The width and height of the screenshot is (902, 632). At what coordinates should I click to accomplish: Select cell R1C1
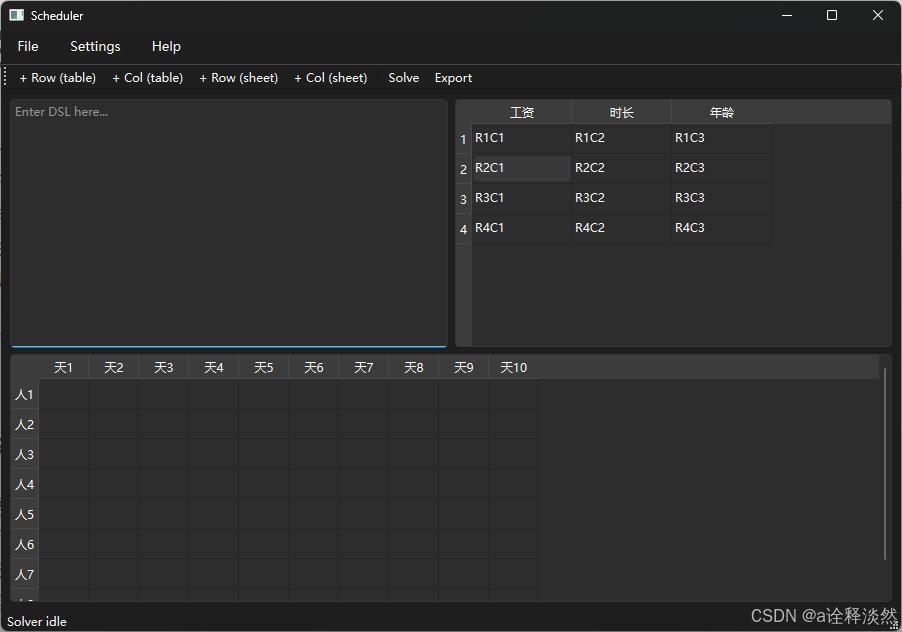click(522, 138)
